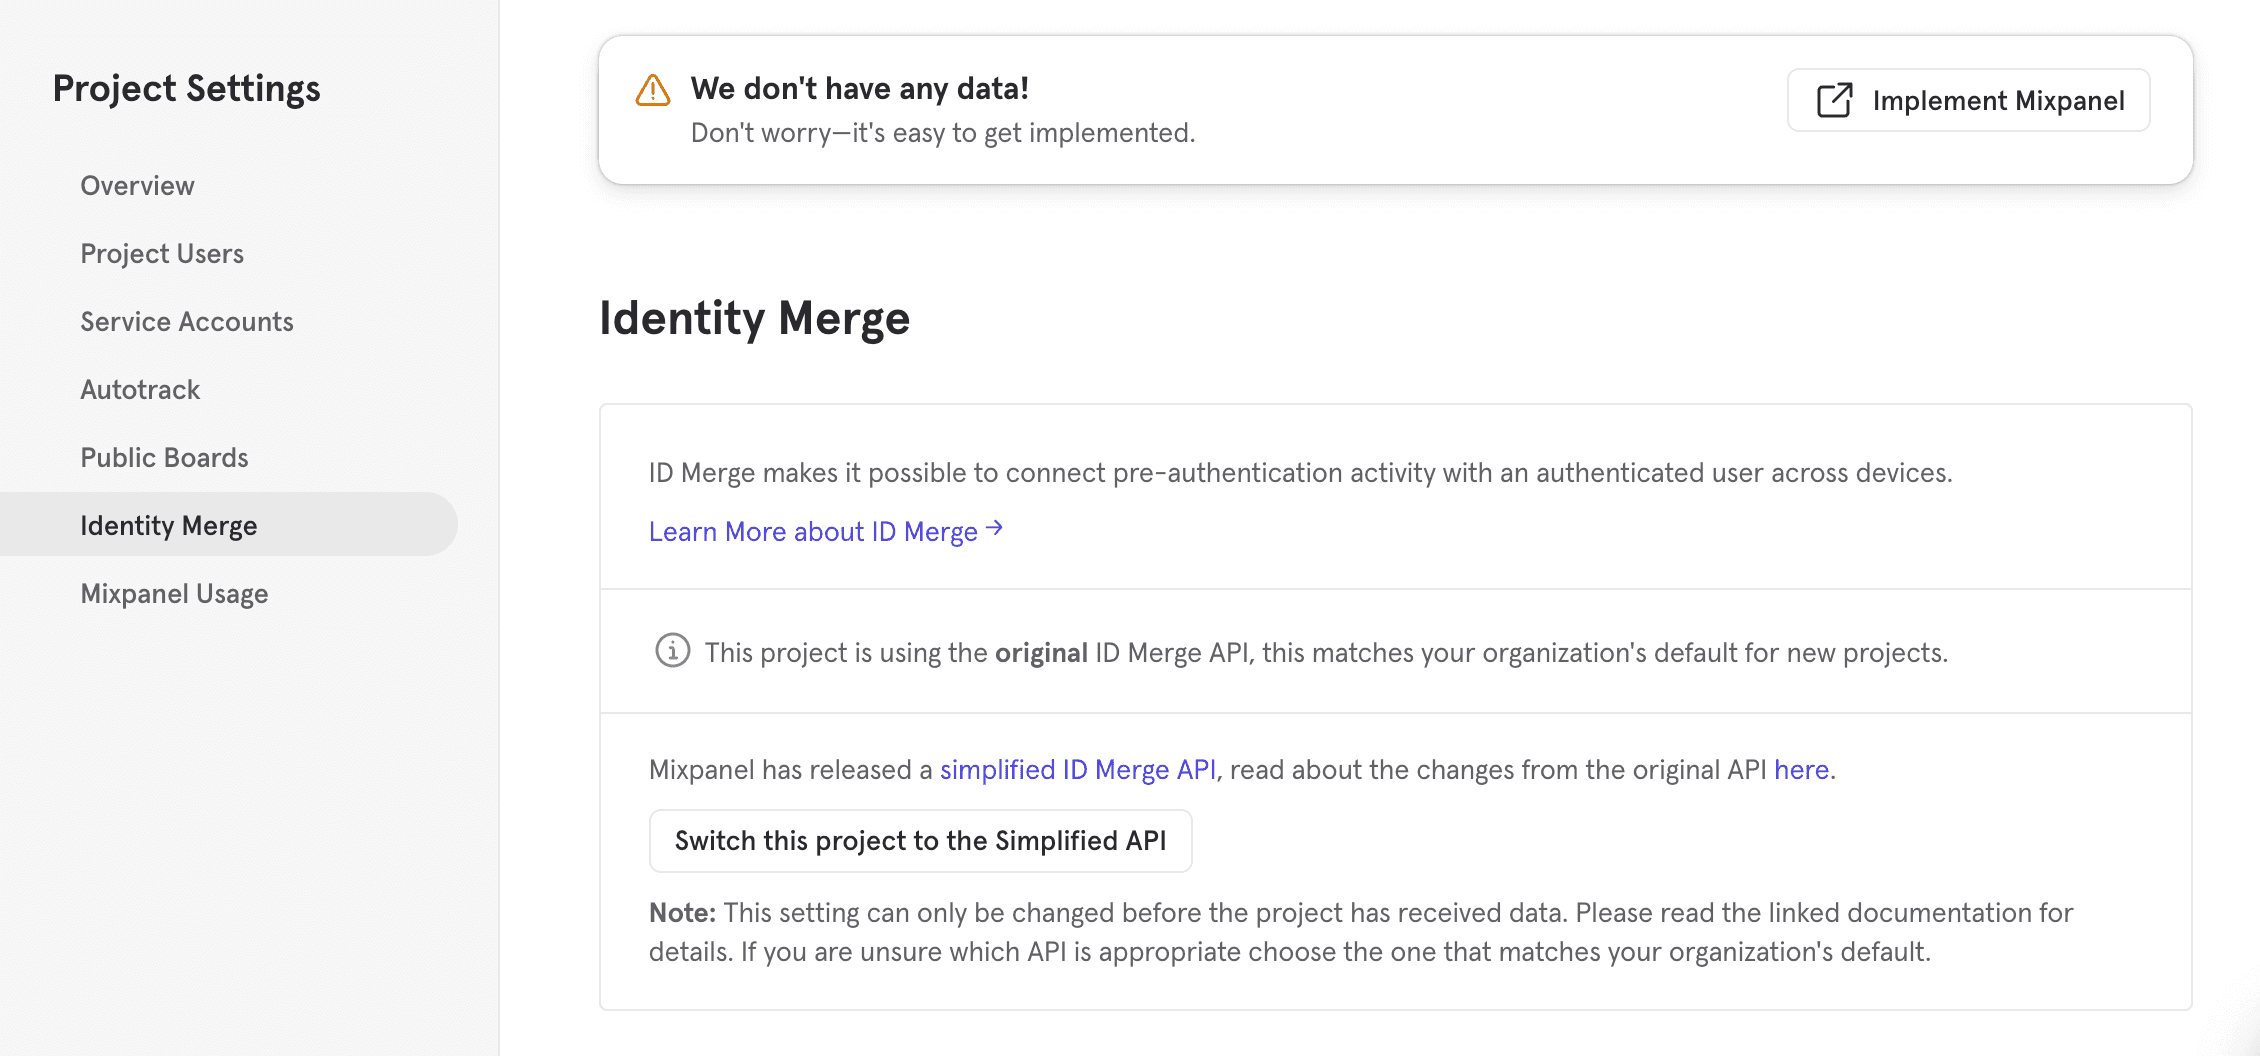
Task: Select Autotrack in the sidebar
Action: [x=140, y=390]
